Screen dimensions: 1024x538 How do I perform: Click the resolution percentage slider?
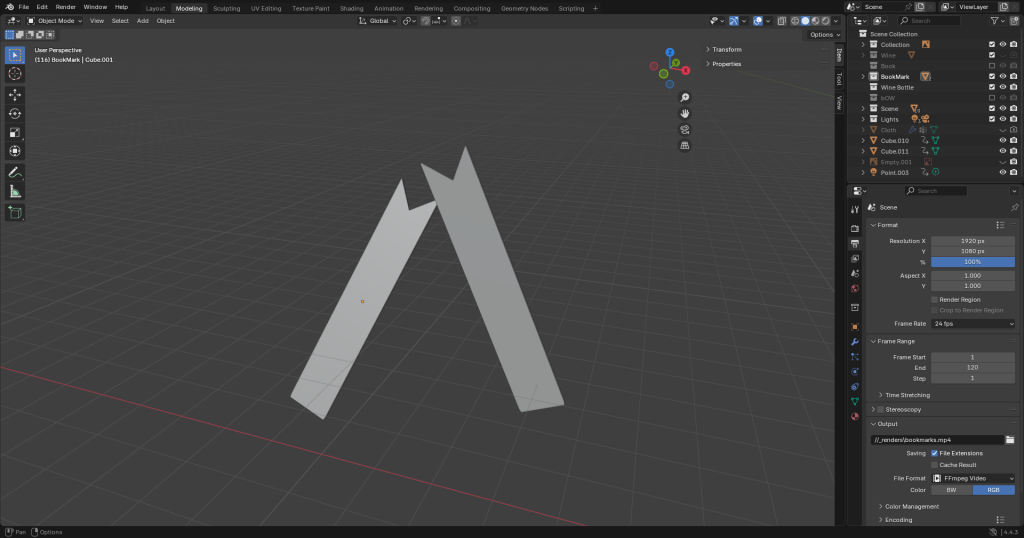click(972, 262)
